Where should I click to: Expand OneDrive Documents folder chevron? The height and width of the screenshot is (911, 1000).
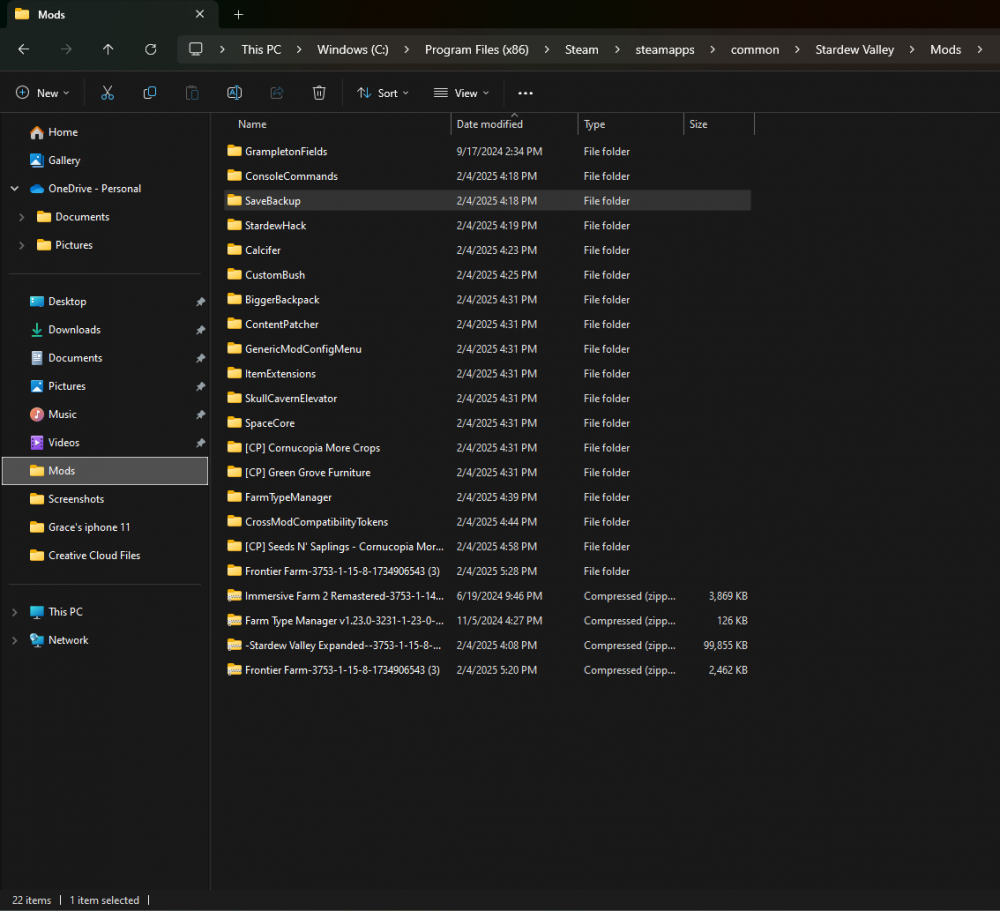(22, 217)
